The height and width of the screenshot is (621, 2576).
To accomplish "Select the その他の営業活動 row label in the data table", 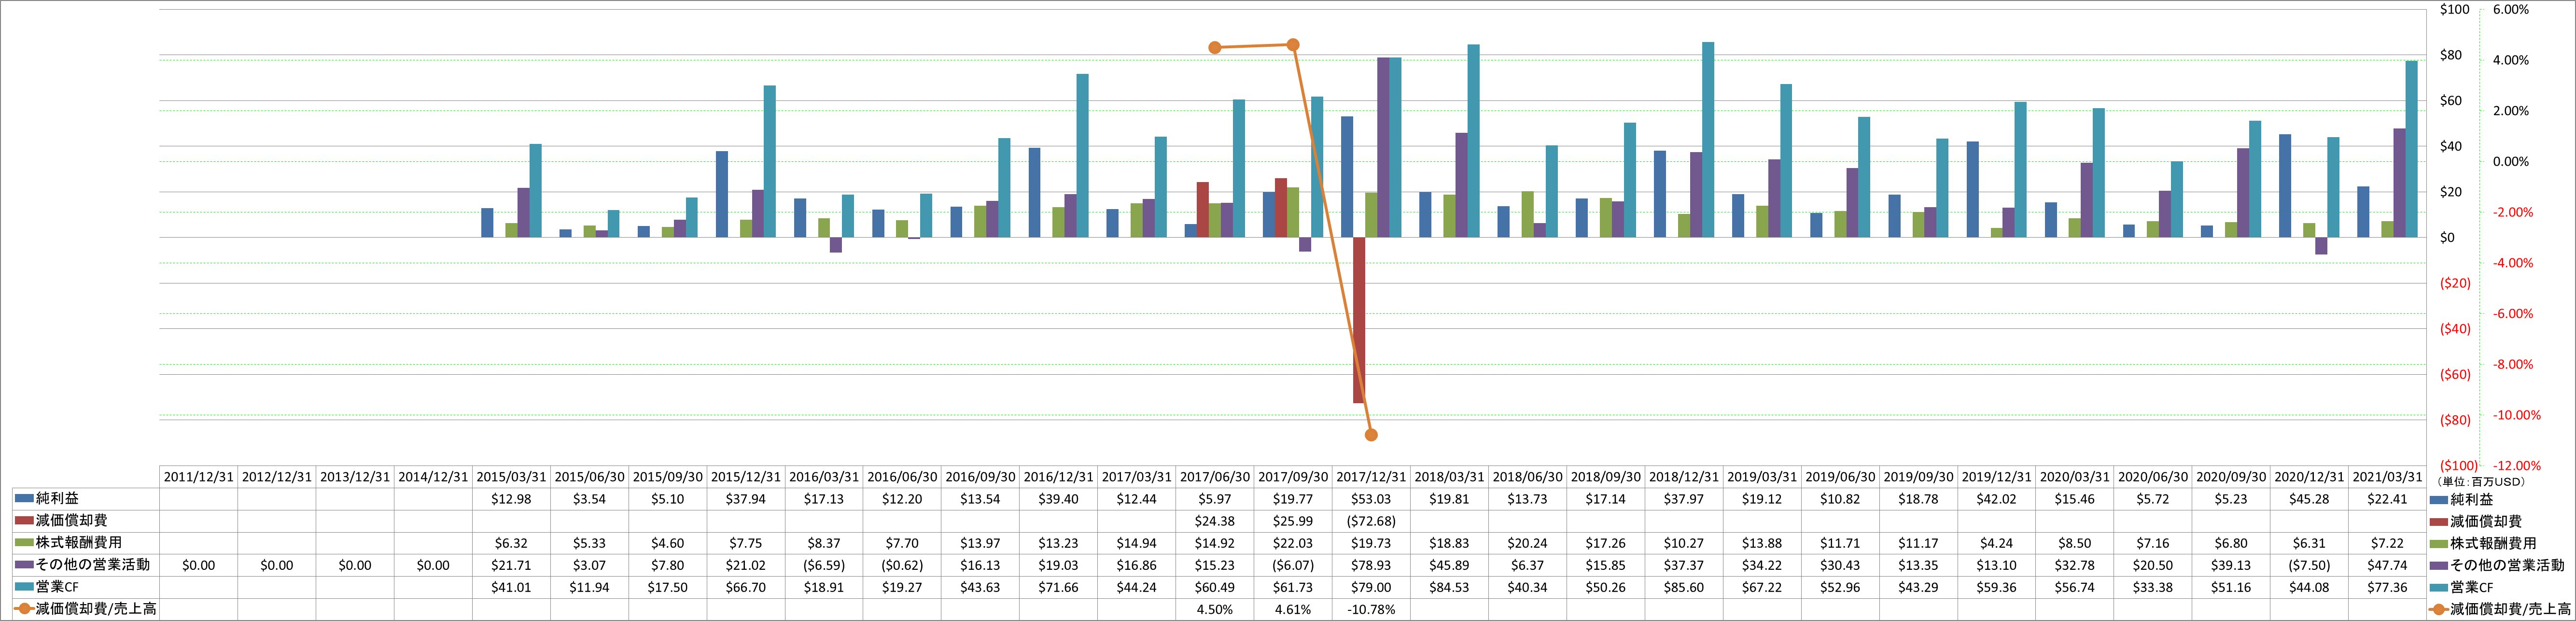I will point(93,564).
